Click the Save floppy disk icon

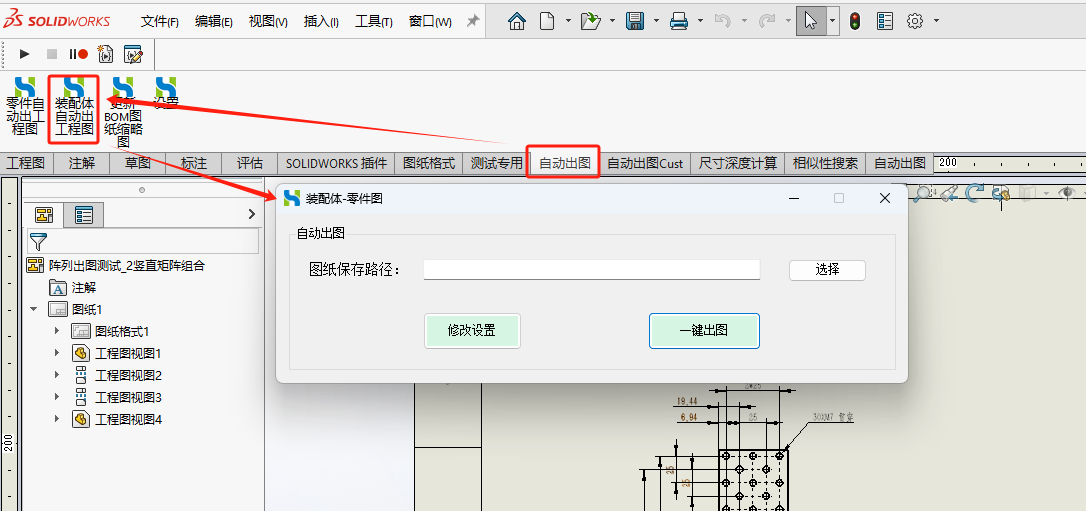[634, 21]
